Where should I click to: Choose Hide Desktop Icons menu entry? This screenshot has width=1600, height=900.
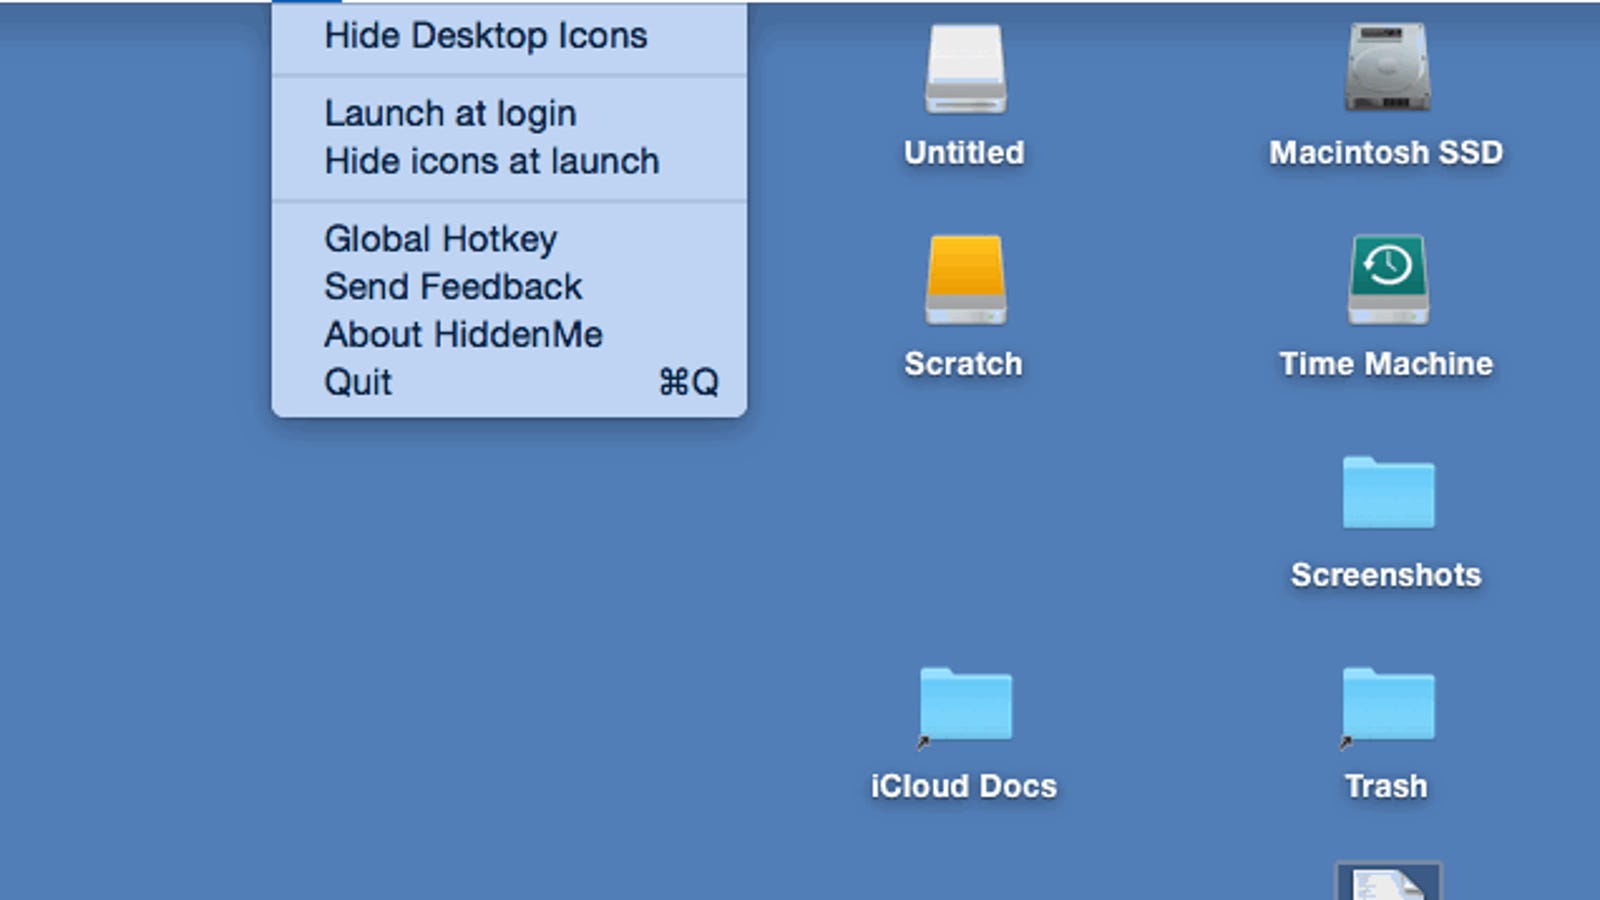click(509, 36)
